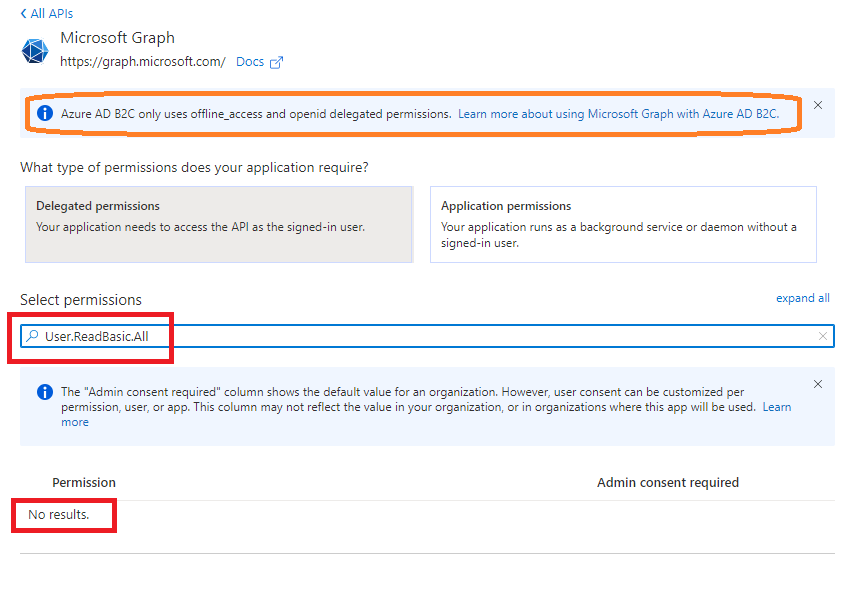The width and height of the screenshot is (864, 604).
Task: Dismiss the admin consent information box
Action: point(817,383)
